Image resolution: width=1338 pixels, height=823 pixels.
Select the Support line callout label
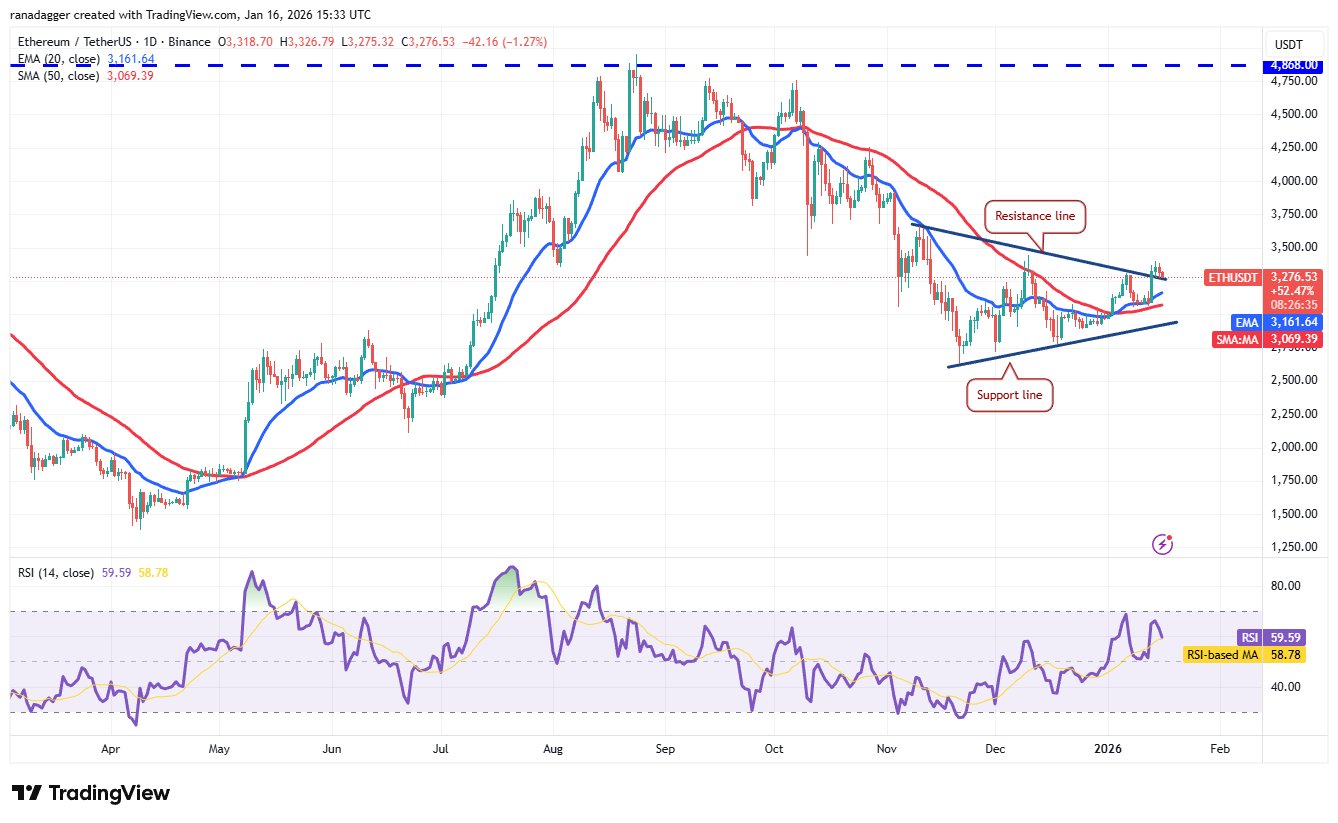click(x=1009, y=395)
